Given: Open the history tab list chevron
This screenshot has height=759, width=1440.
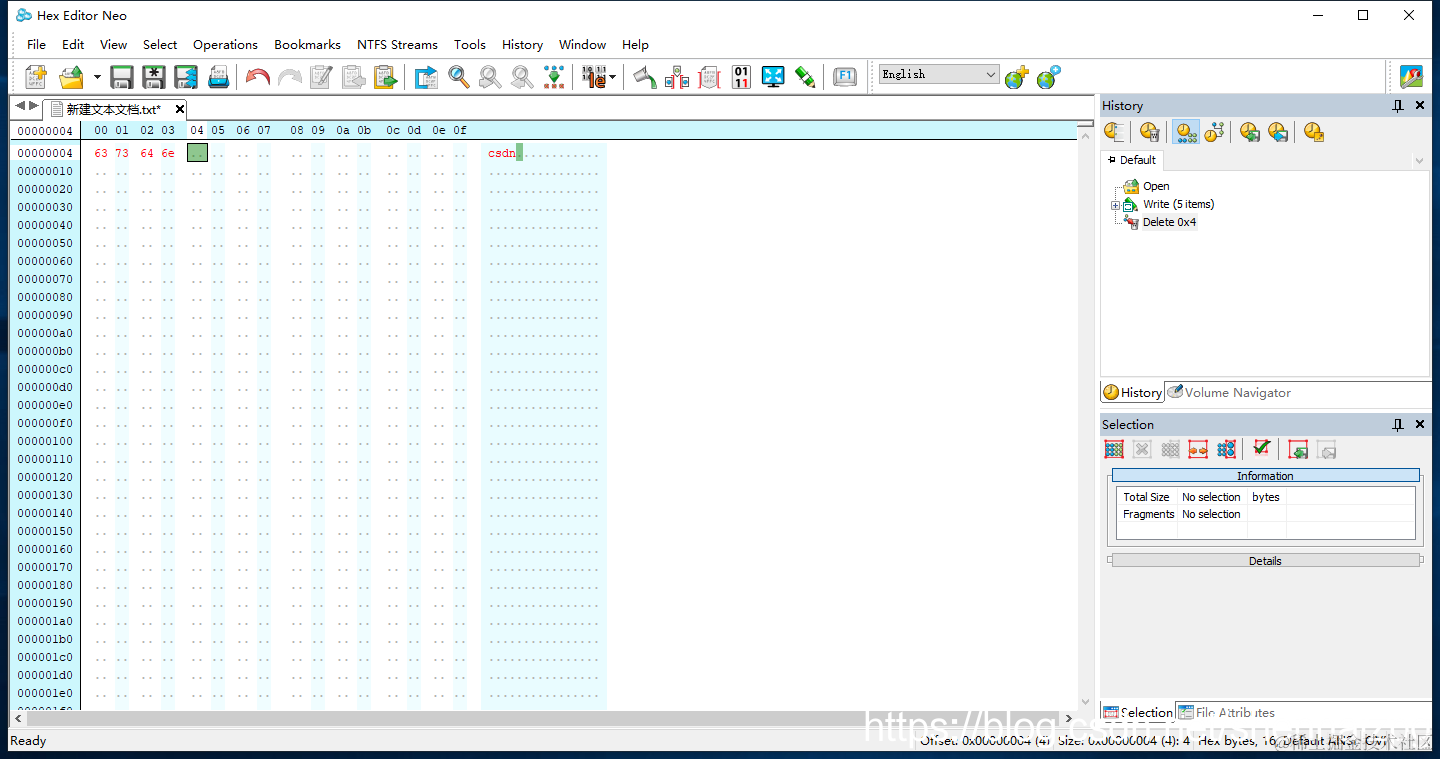Looking at the screenshot, I should [1419, 161].
